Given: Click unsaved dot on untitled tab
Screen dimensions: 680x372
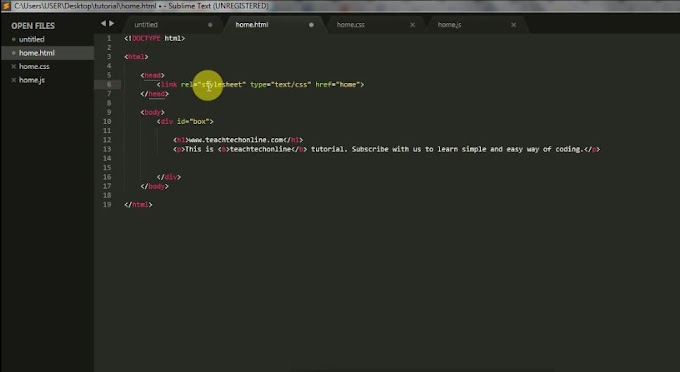Looking at the screenshot, I should tap(210, 25).
